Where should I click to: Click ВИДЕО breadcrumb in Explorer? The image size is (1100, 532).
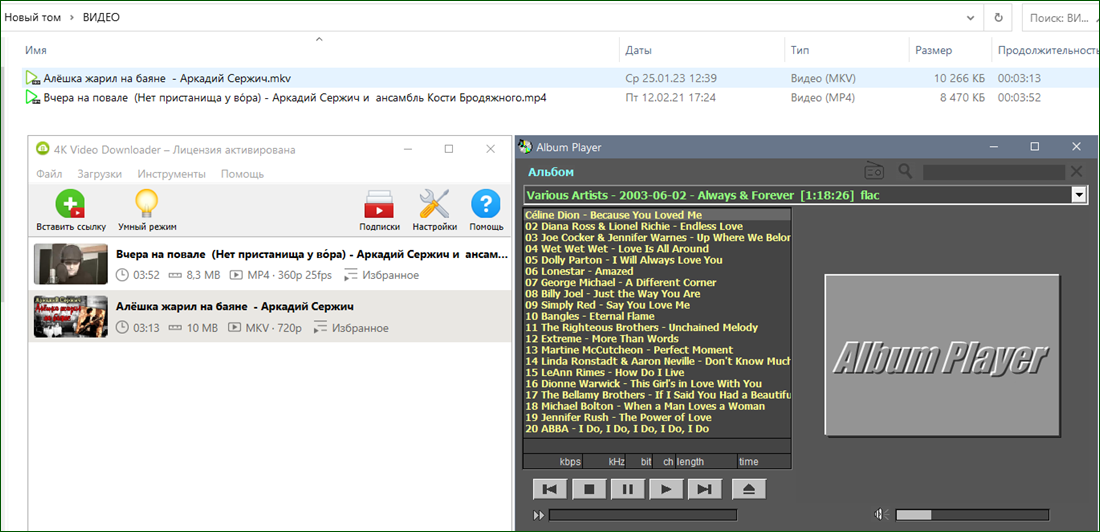pos(102,18)
